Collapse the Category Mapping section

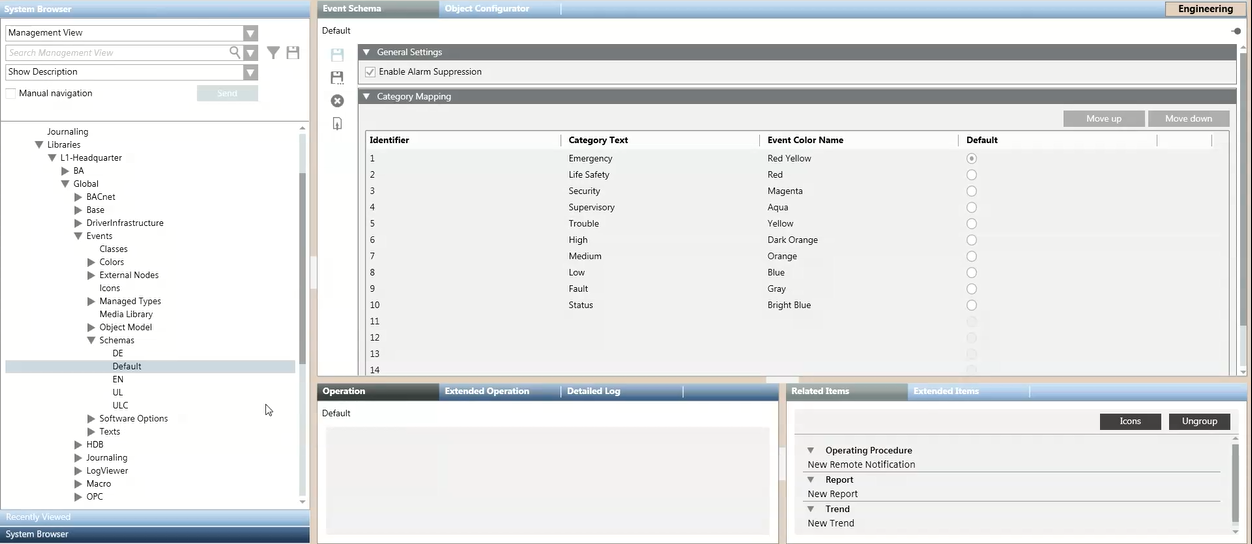point(366,97)
